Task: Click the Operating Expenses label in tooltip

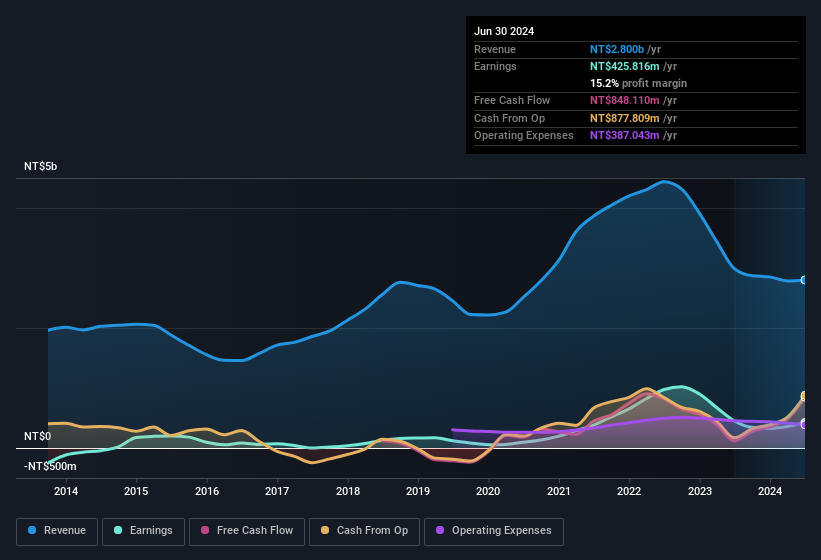Action: tap(524, 135)
